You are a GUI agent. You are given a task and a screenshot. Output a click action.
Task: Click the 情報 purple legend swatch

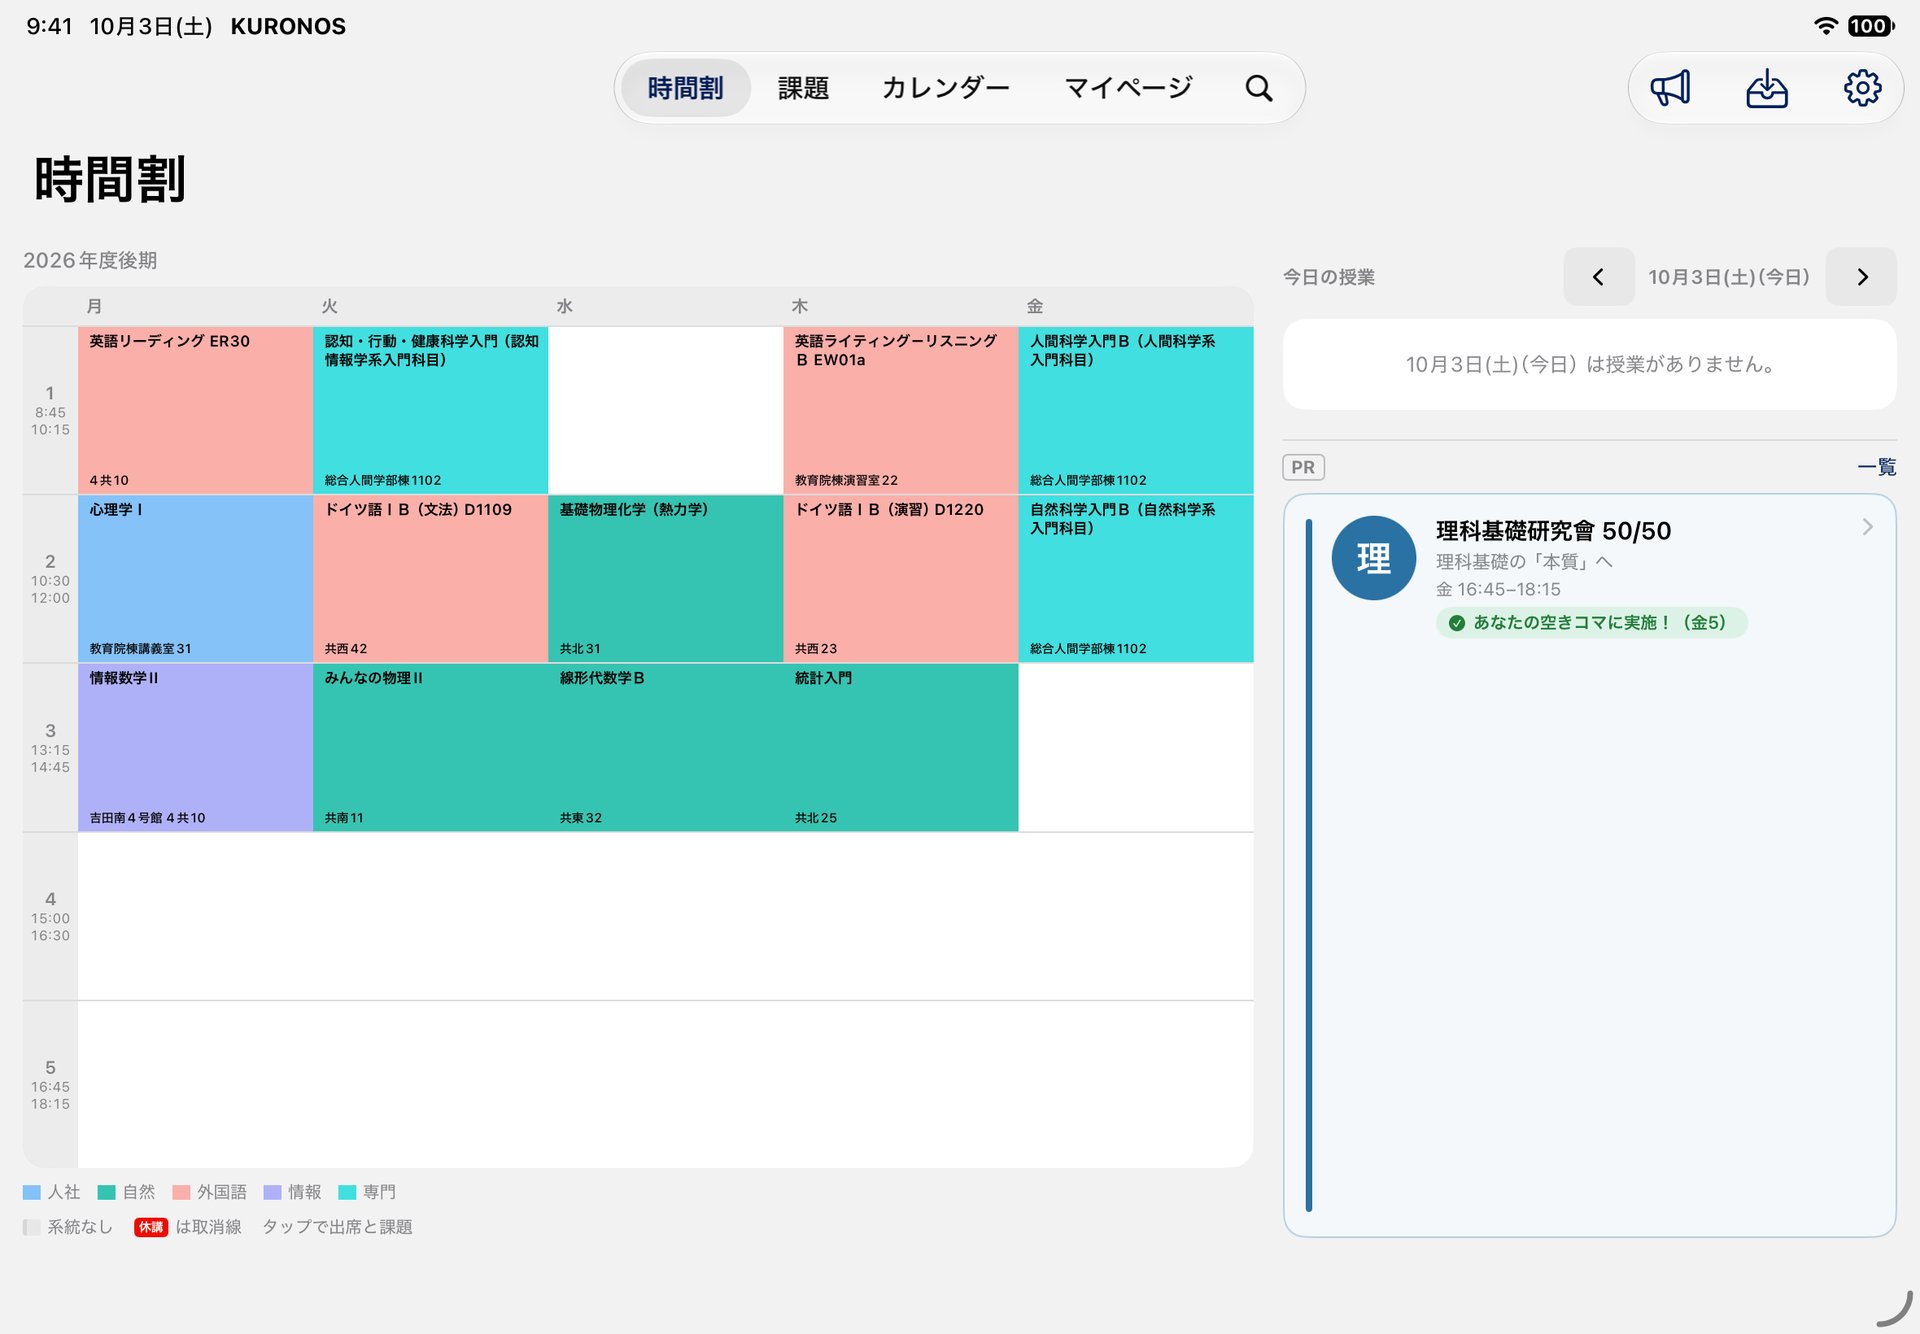[x=272, y=1192]
